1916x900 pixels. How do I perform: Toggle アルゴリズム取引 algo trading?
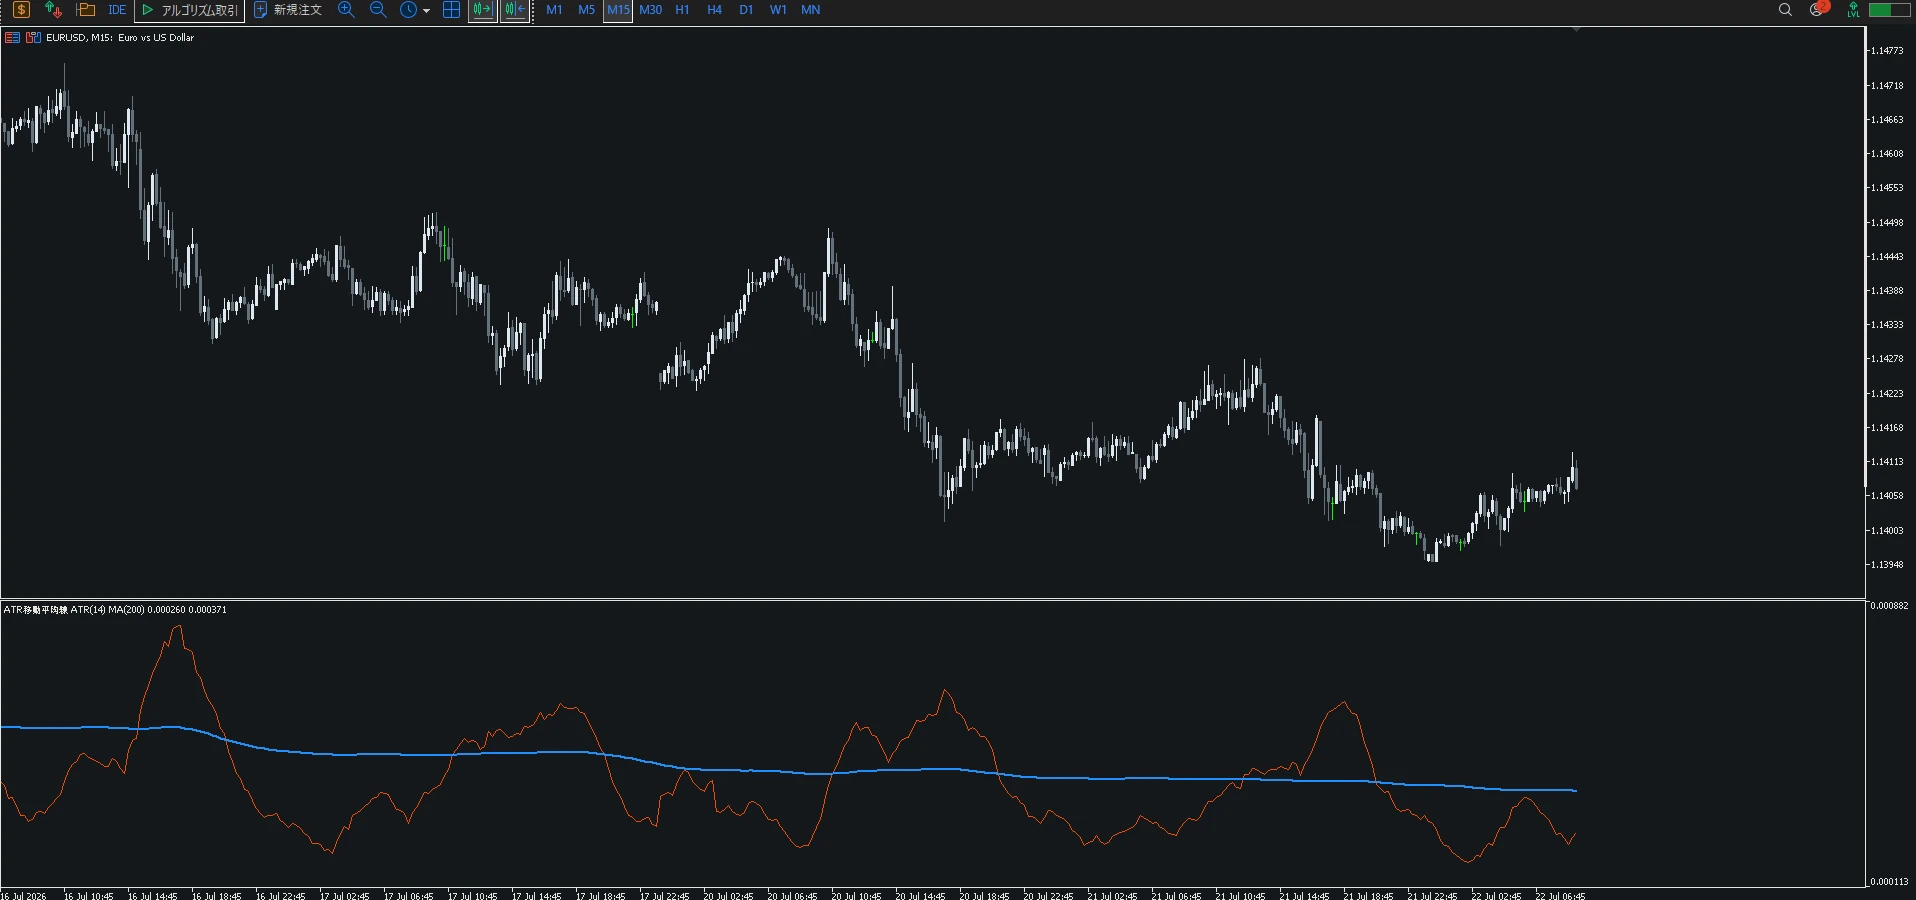(190, 10)
